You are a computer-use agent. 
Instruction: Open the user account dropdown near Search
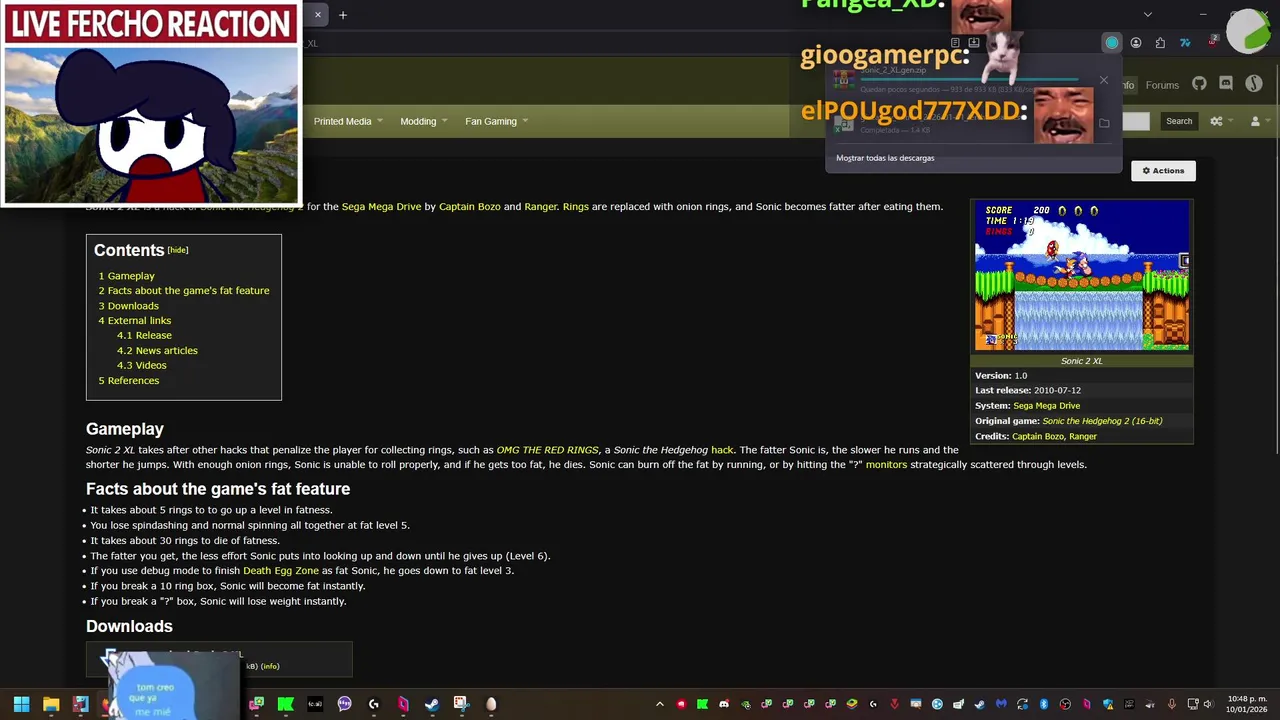[1259, 121]
